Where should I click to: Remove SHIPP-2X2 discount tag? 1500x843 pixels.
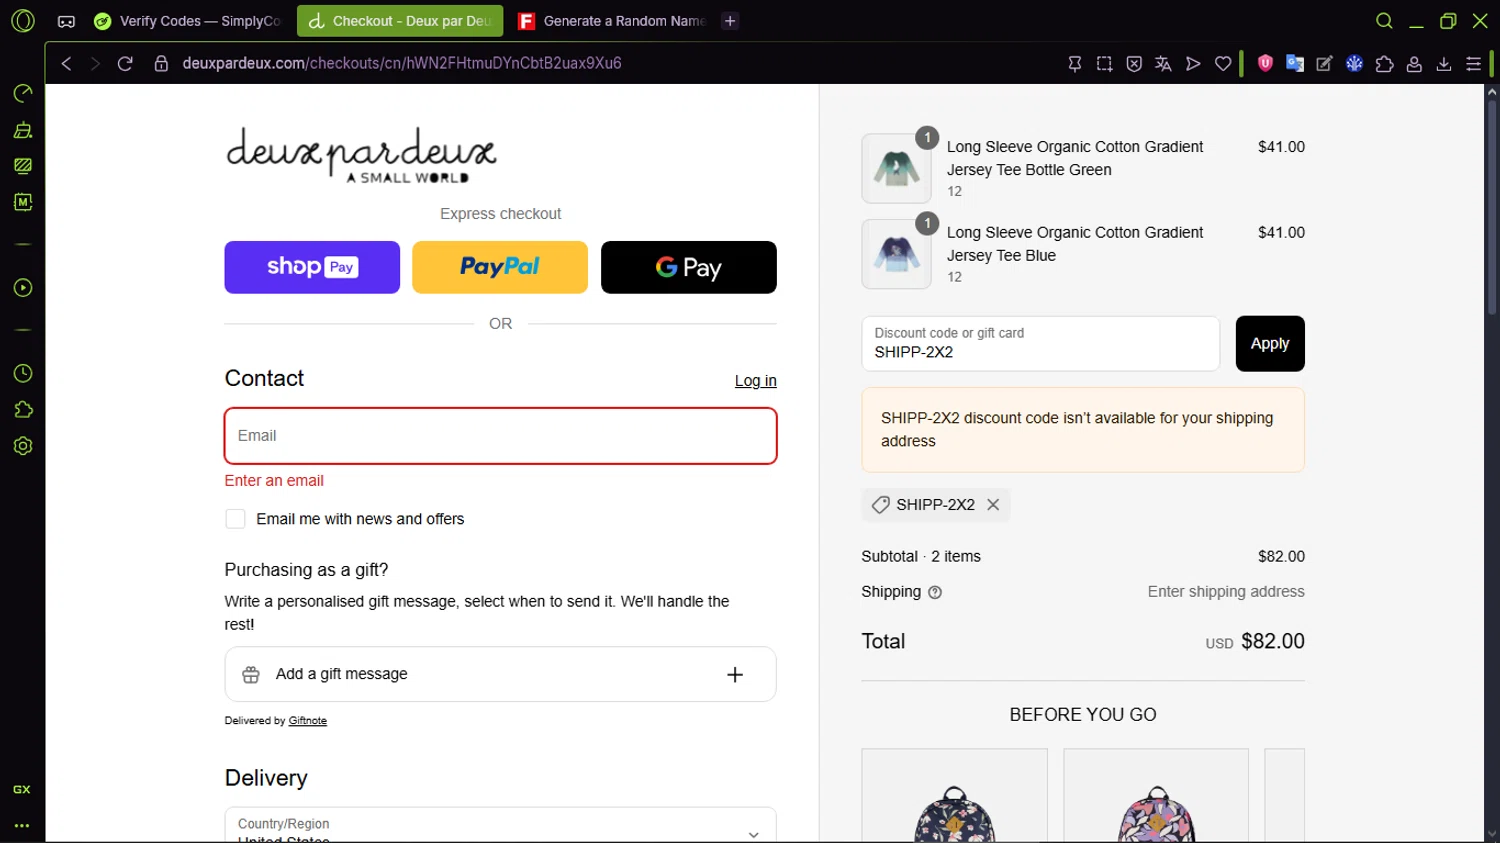(993, 505)
